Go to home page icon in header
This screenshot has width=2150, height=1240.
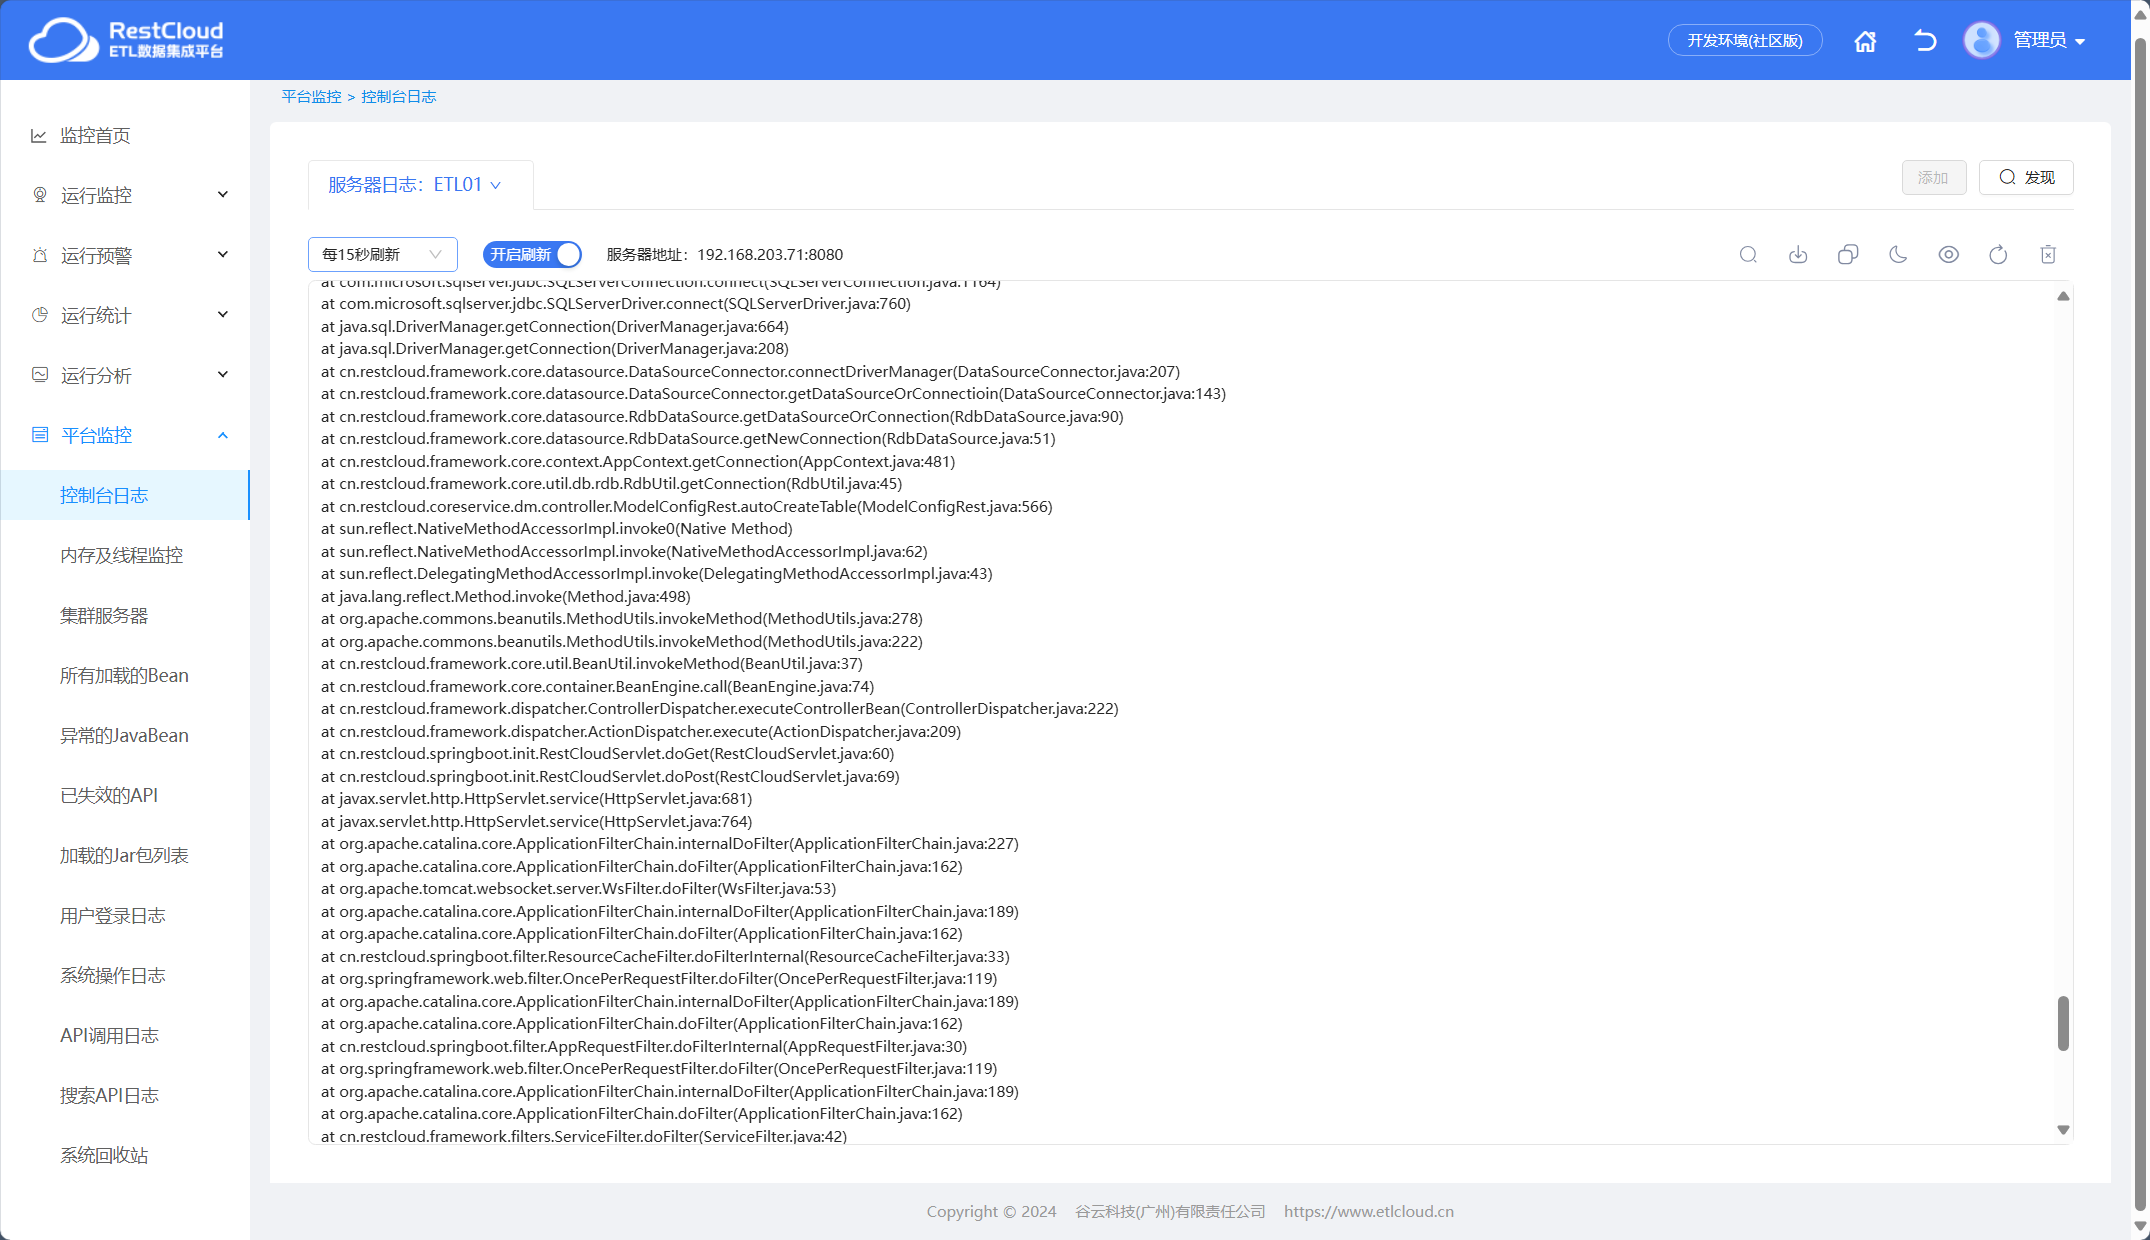pyautogui.click(x=1865, y=41)
